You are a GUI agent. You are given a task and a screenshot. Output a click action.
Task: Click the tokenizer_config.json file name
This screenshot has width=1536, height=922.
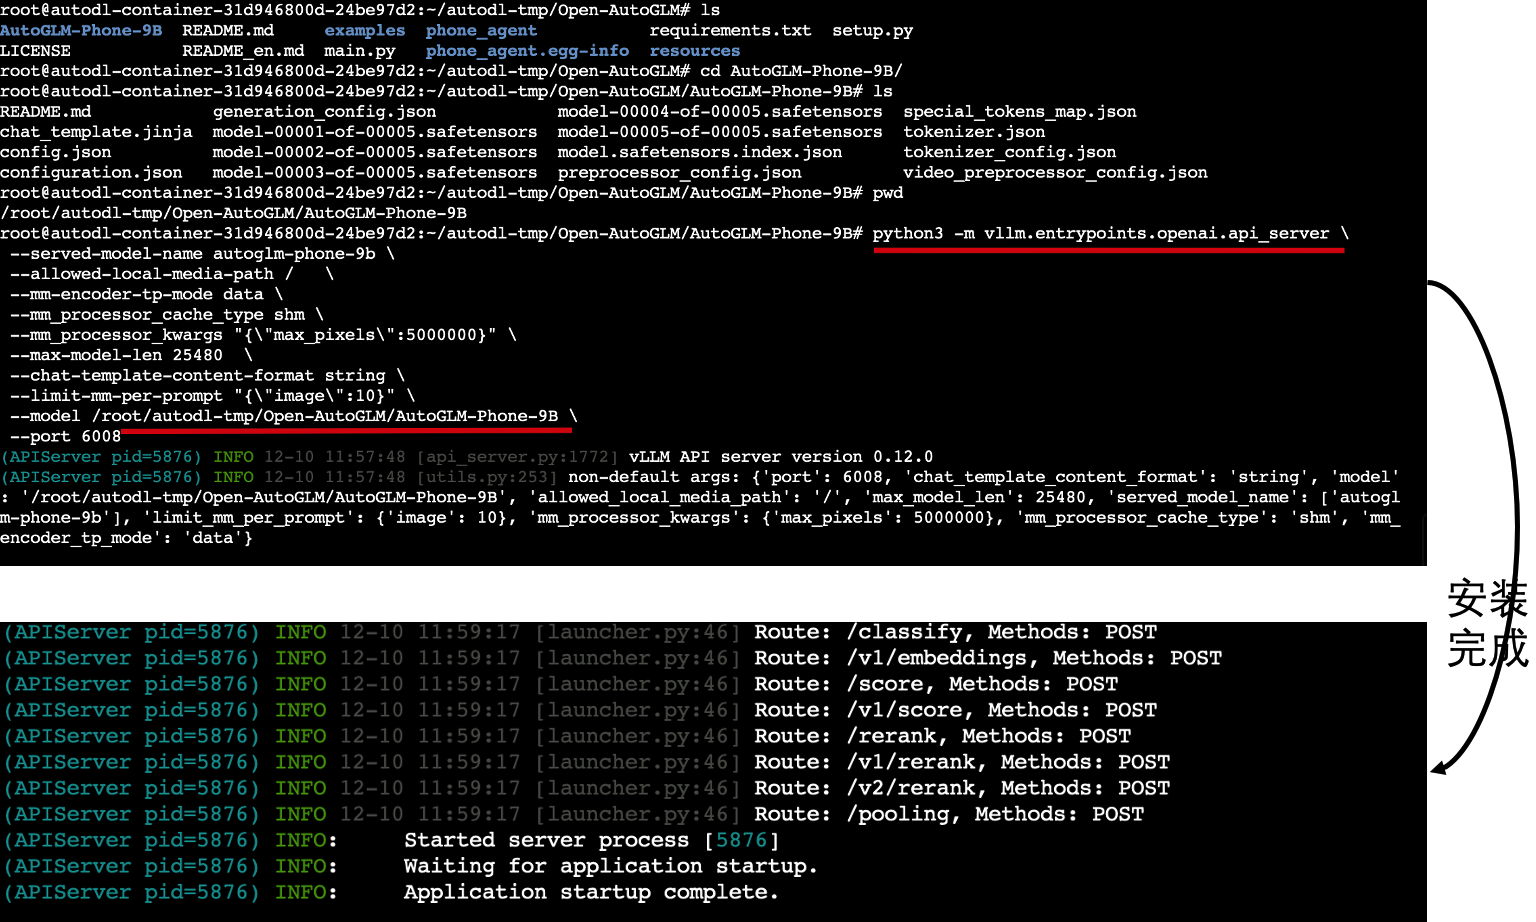[1009, 152]
